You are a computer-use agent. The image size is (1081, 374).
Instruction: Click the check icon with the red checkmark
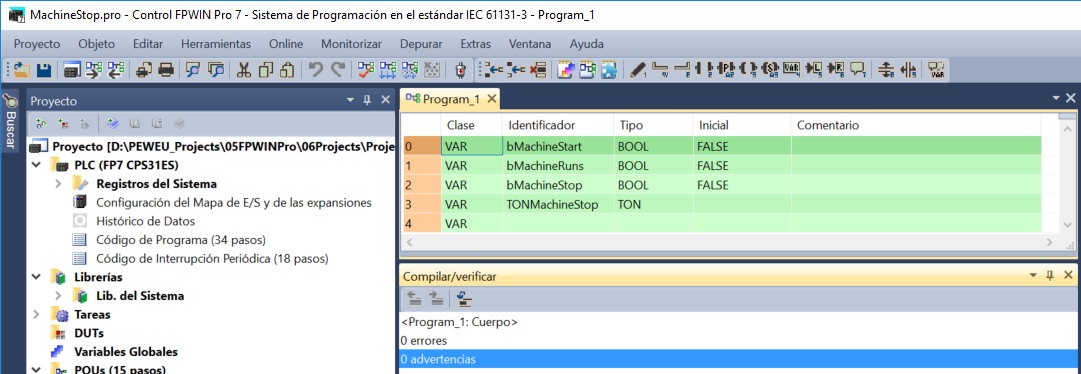[366, 69]
